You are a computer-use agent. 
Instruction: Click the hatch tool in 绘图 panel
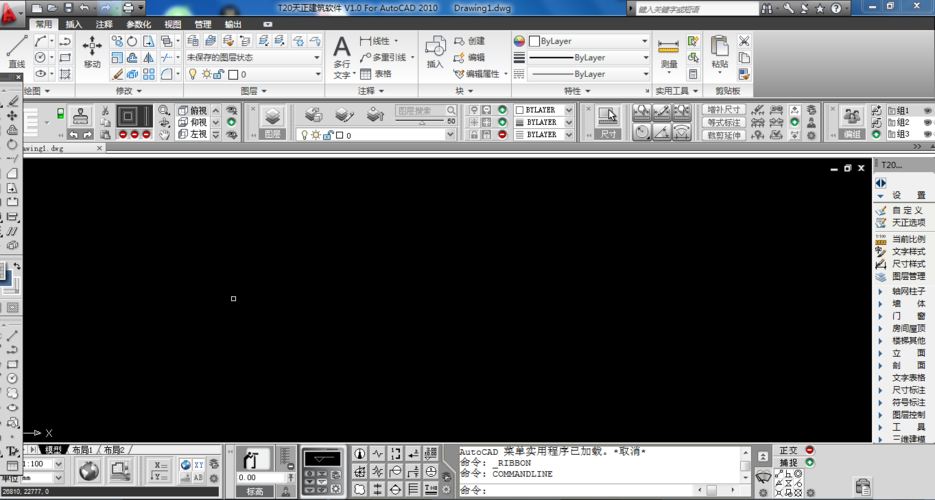65,74
